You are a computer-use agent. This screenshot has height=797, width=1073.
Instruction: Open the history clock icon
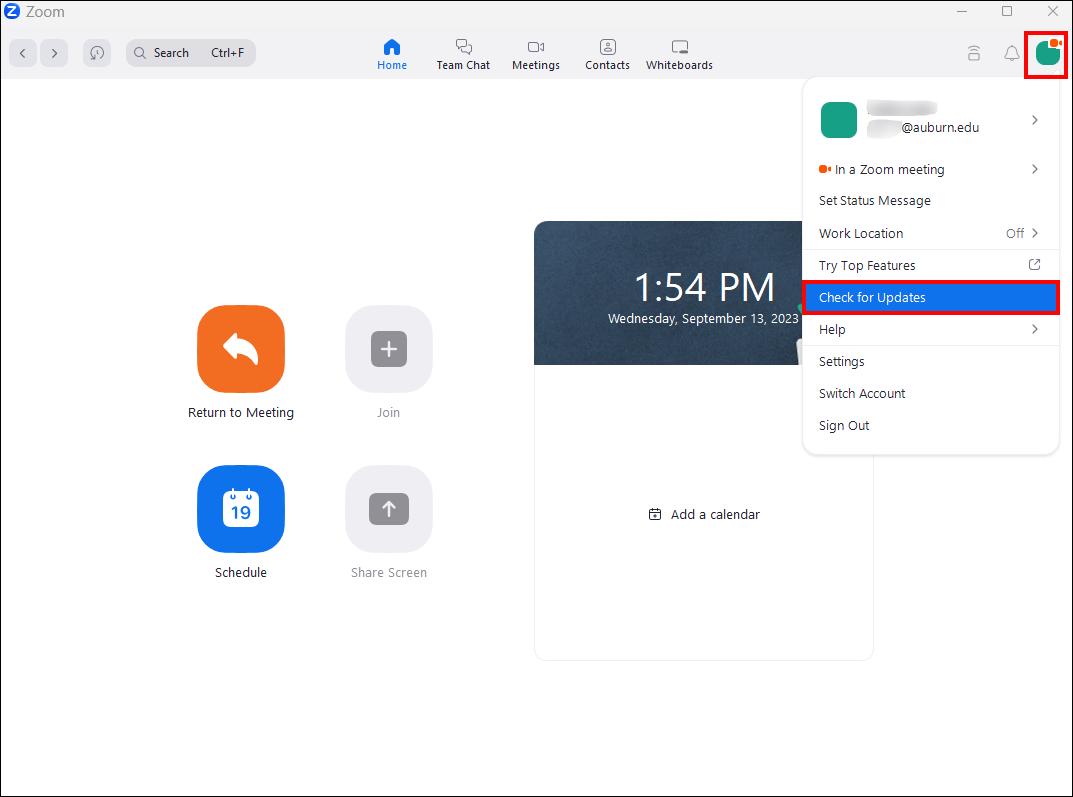(97, 53)
